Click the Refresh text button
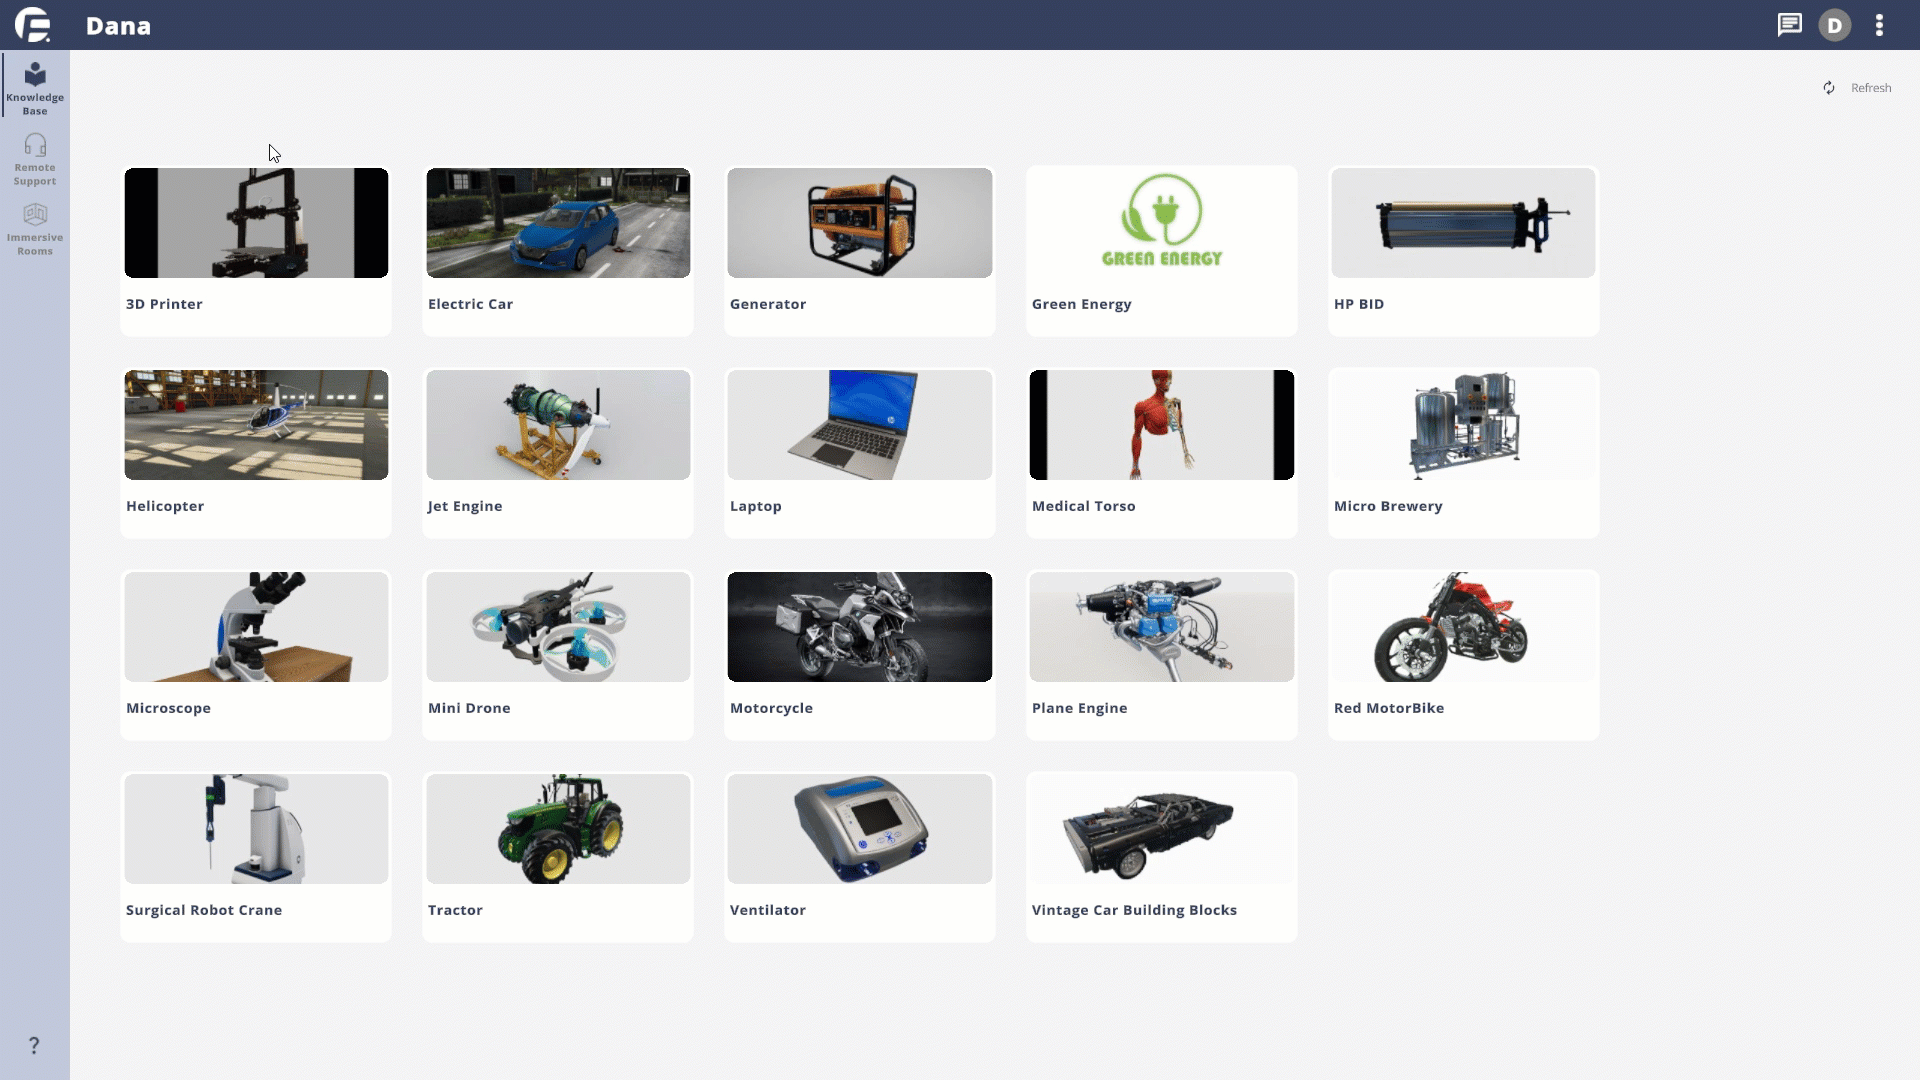This screenshot has width=1920, height=1080. coord(1870,88)
